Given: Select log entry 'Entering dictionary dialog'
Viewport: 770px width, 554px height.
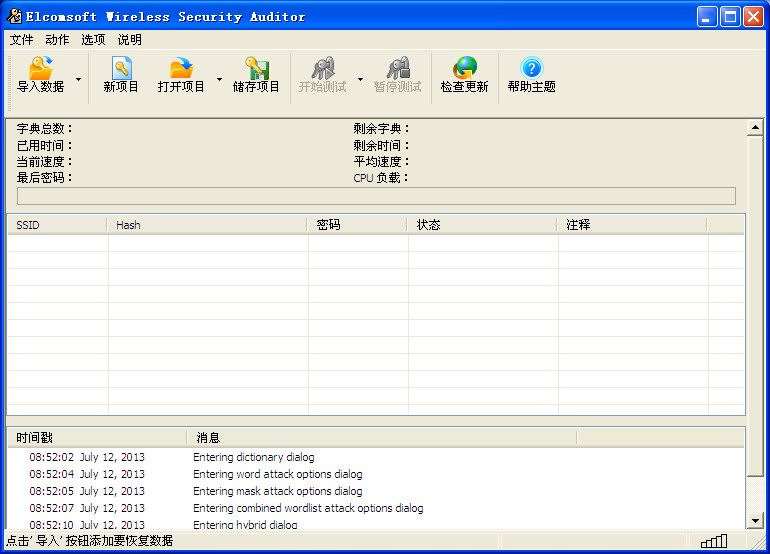Looking at the screenshot, I should pos(253,457).
